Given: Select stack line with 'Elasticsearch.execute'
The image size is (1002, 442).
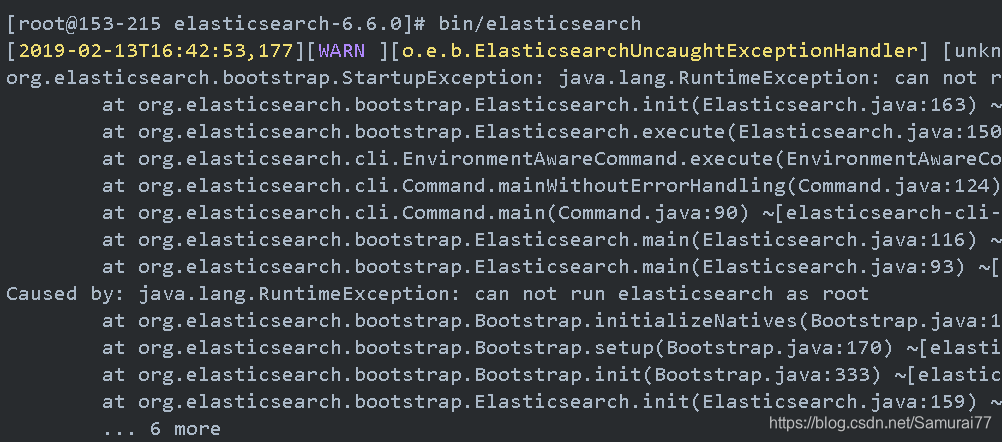Looking at the screenshot, I should (551, 132).
